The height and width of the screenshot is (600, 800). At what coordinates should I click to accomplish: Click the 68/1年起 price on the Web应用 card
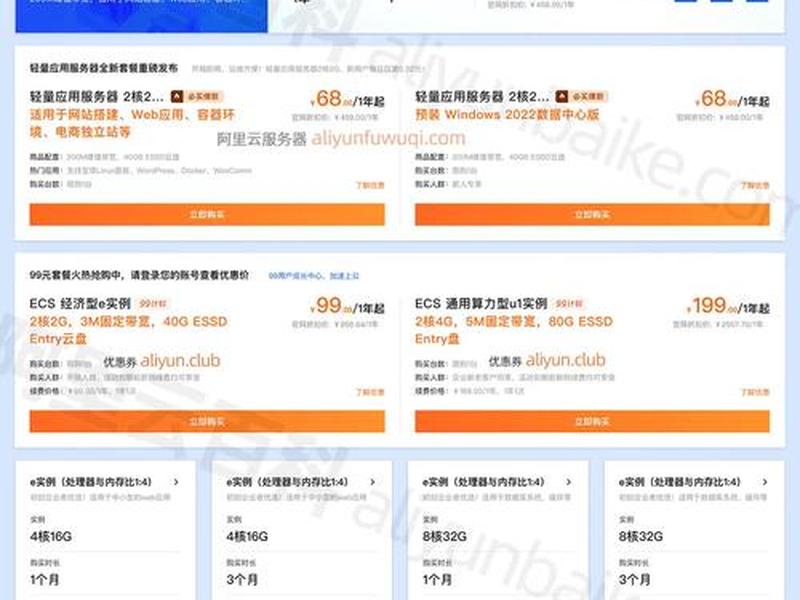(347, 99)
